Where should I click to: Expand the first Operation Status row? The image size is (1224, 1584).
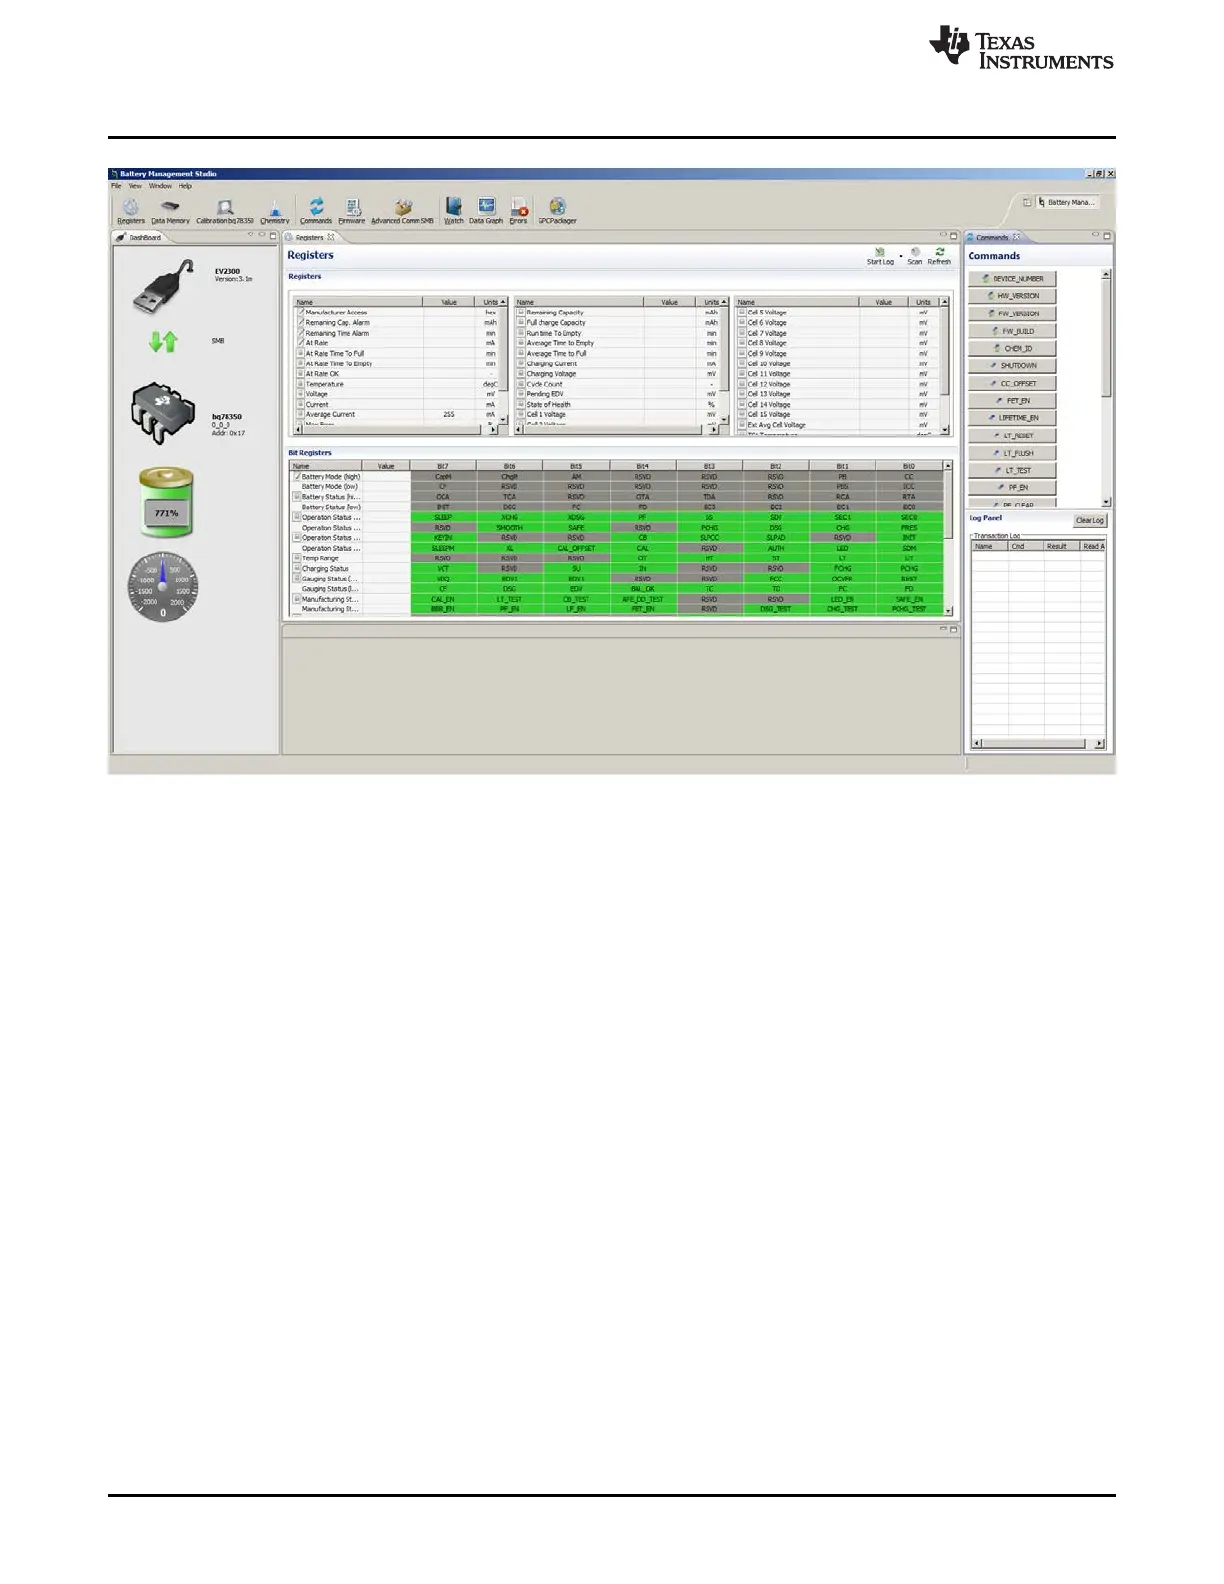297,517
